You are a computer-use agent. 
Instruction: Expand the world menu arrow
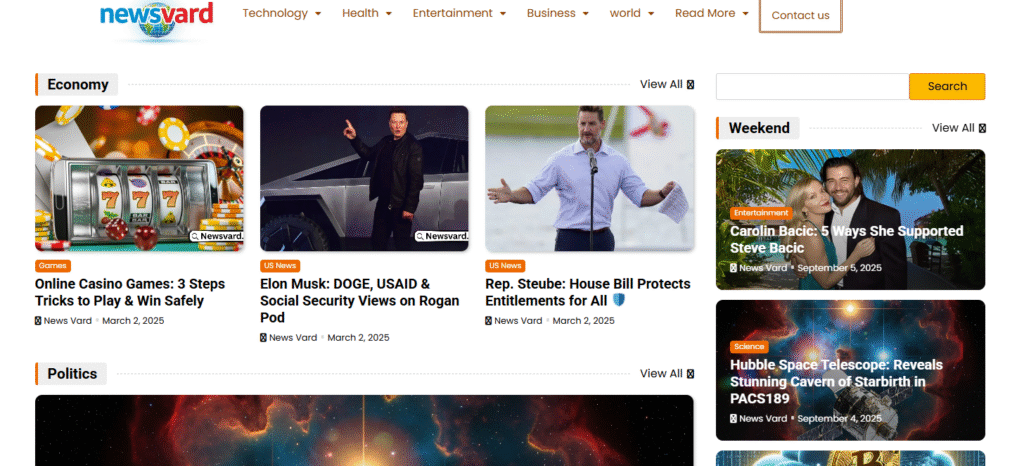point(651,14)
